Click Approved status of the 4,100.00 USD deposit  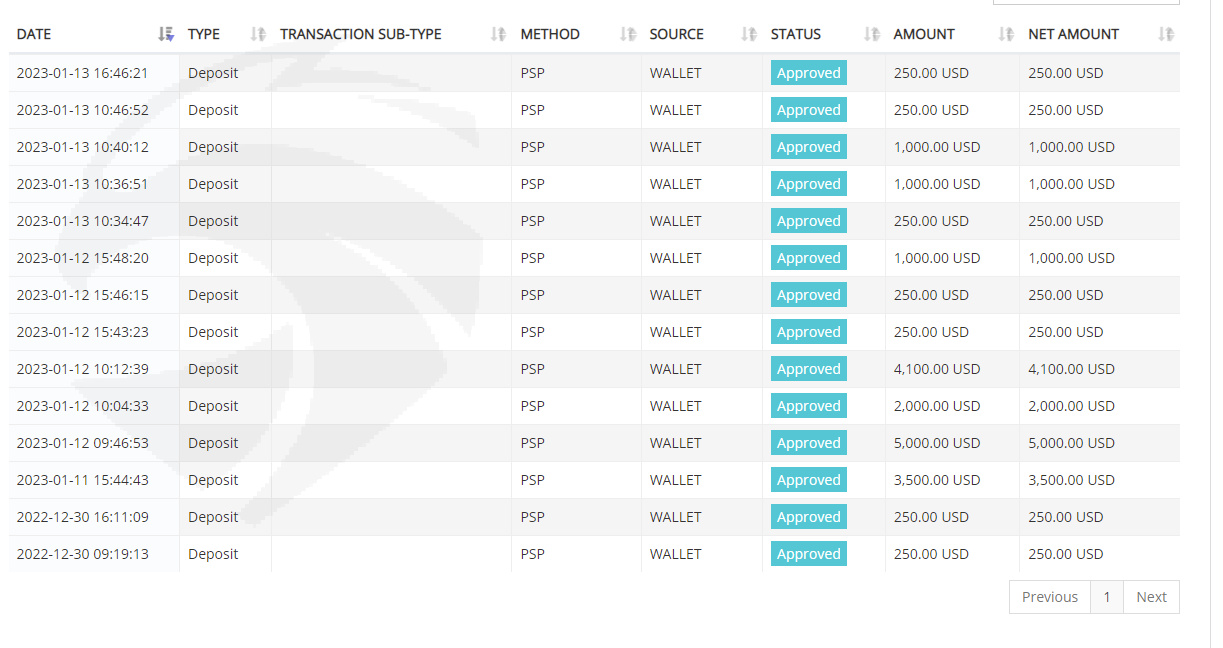(x=808, y=369)
